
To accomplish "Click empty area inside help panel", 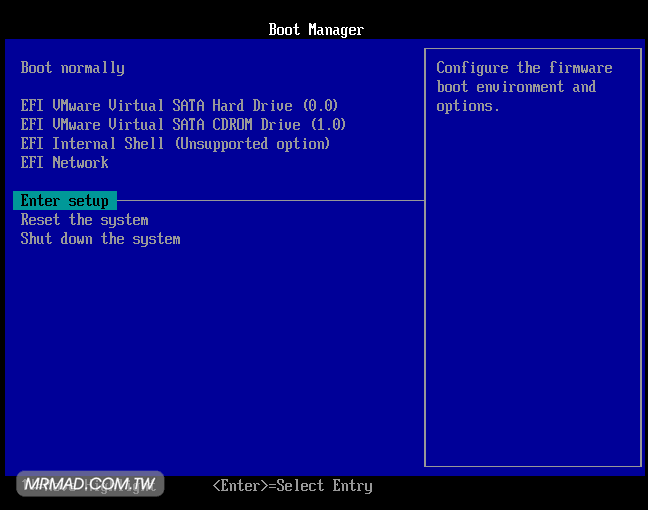I will pos(530,300).
